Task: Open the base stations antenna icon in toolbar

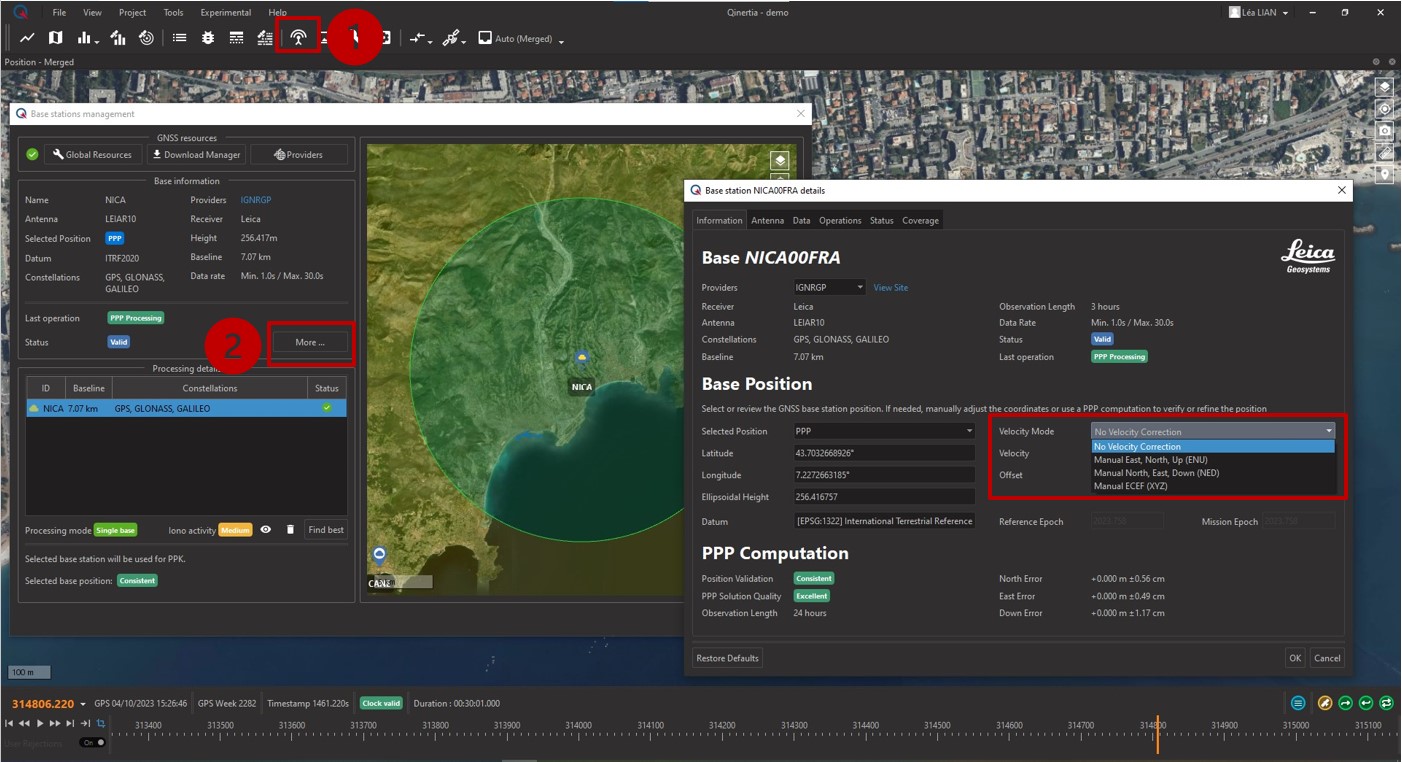Action: 298,38
